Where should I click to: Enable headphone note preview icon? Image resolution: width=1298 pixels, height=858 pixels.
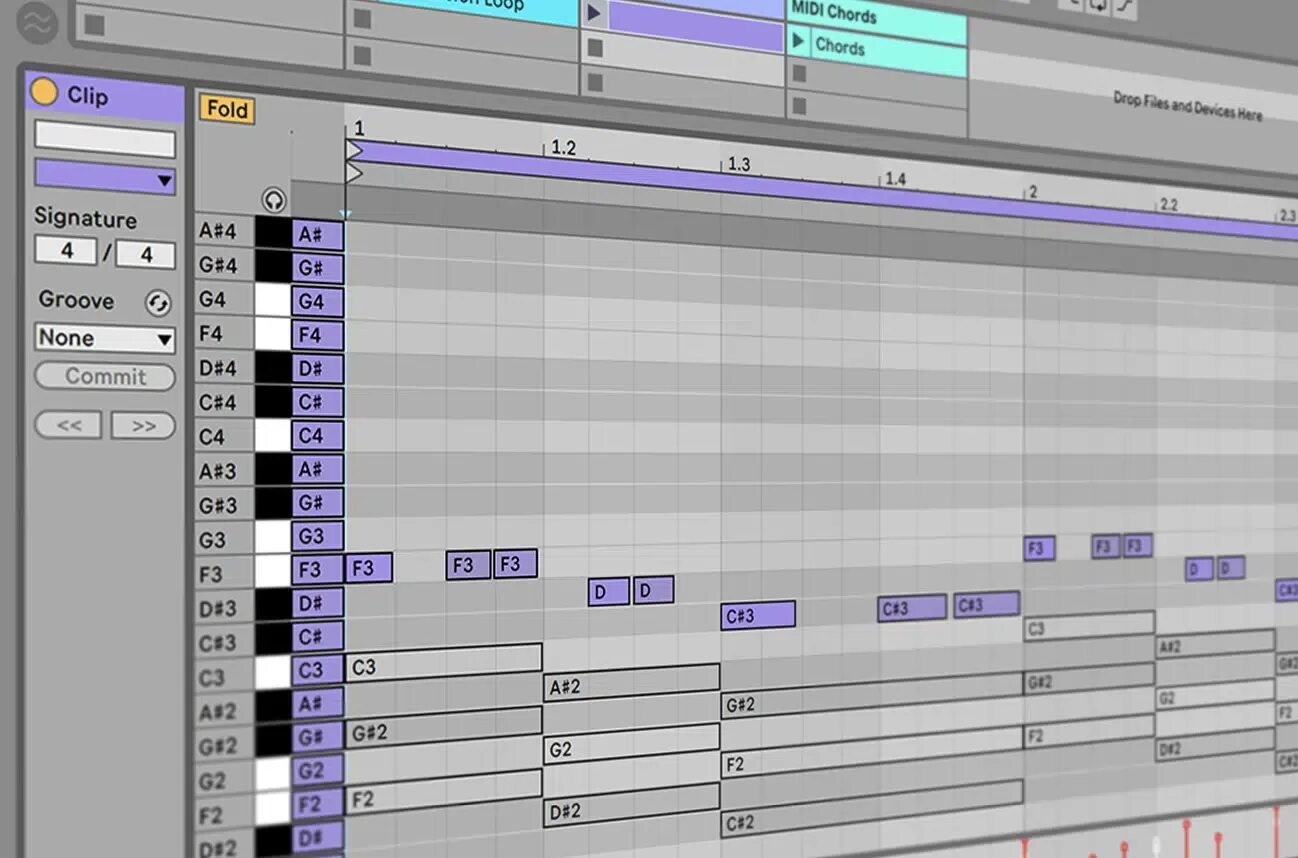(x=274, y=200)
